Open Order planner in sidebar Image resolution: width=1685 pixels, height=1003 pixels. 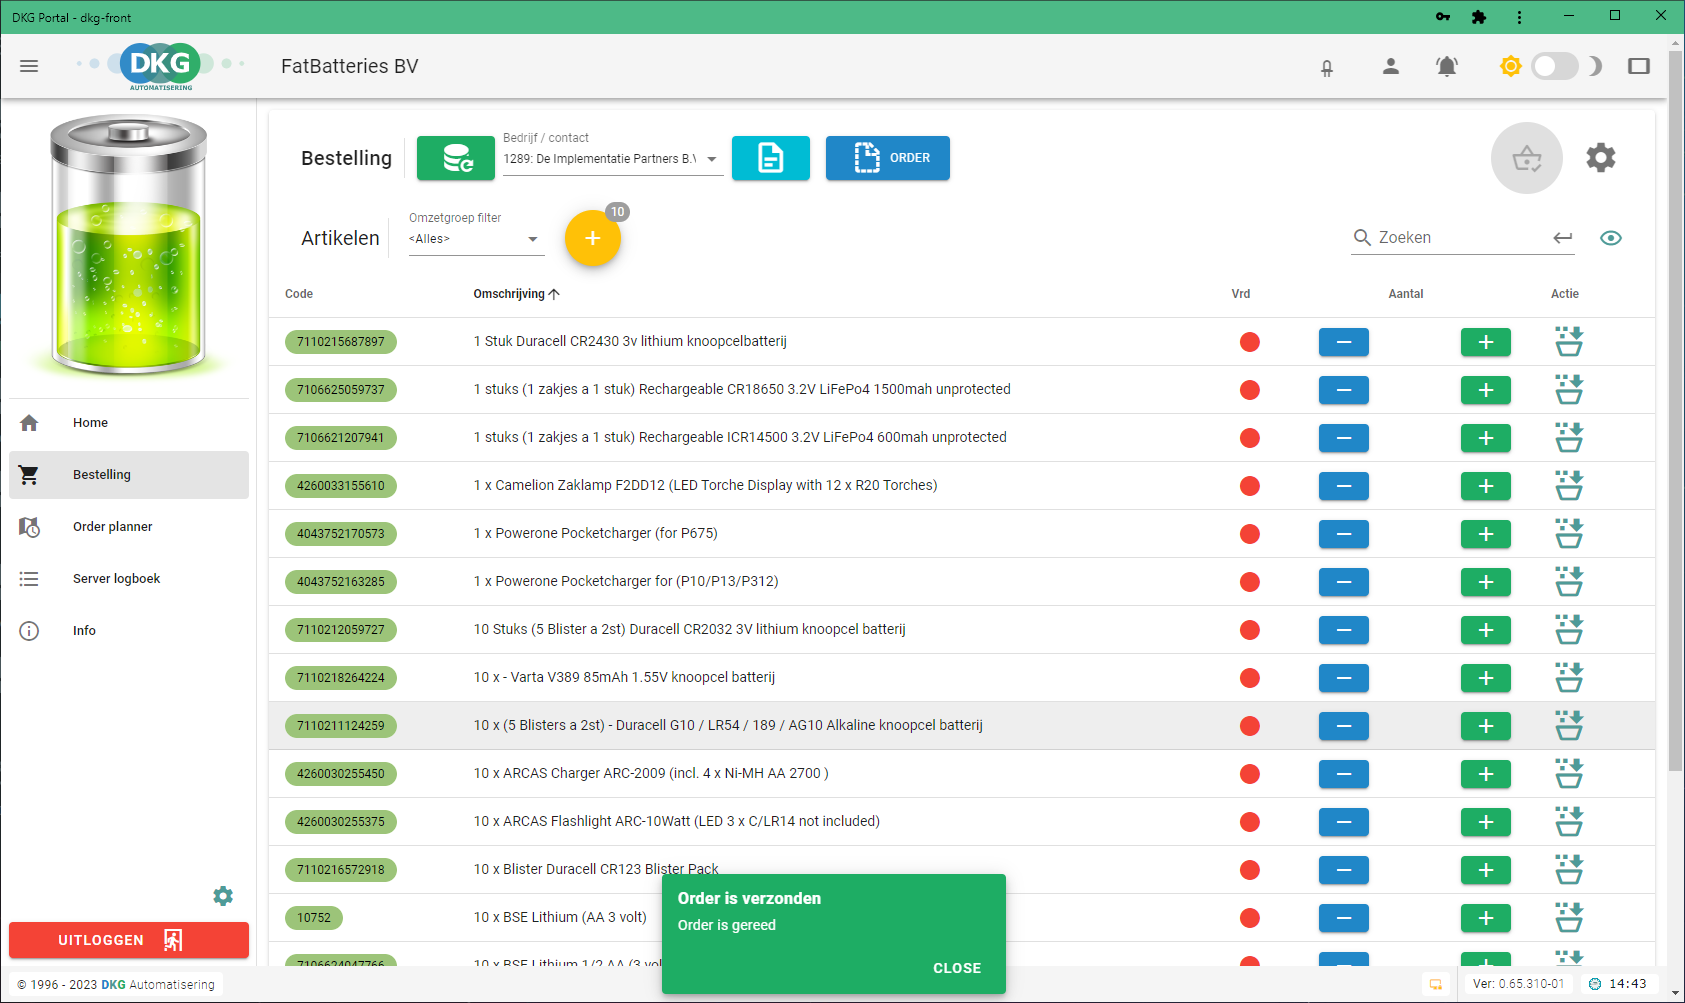pyautogui.click(x=129, y=527)
